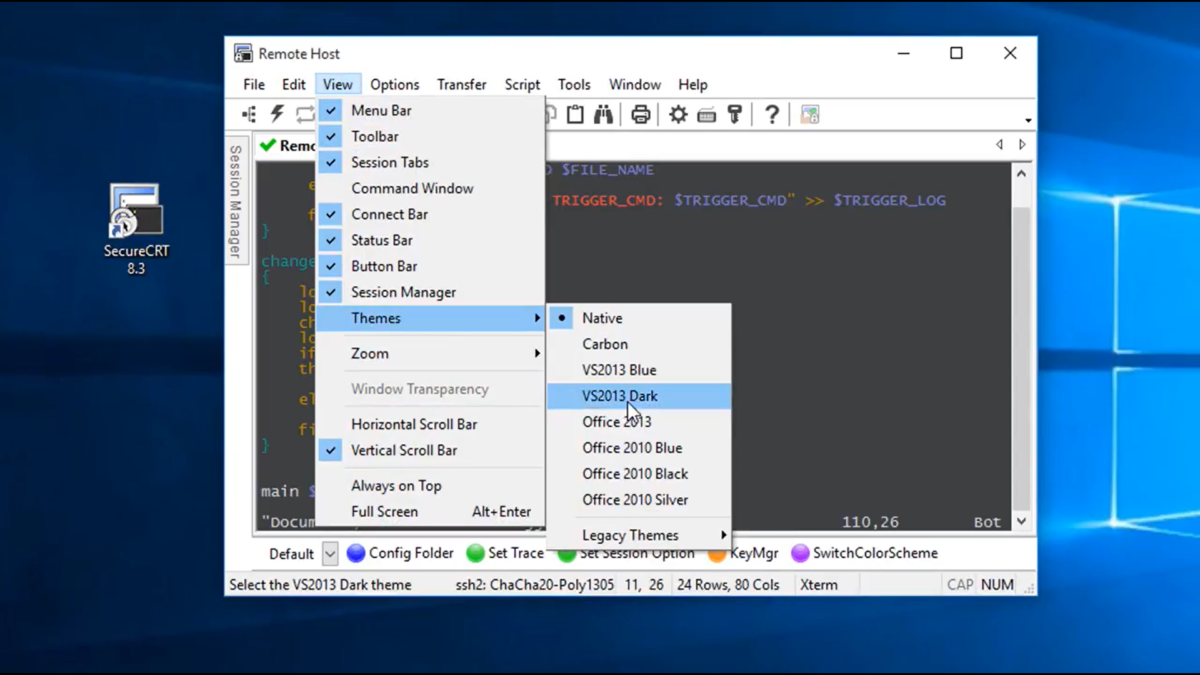
Task: Select the Office 2010 Black theme
Action: click(639, 474)
